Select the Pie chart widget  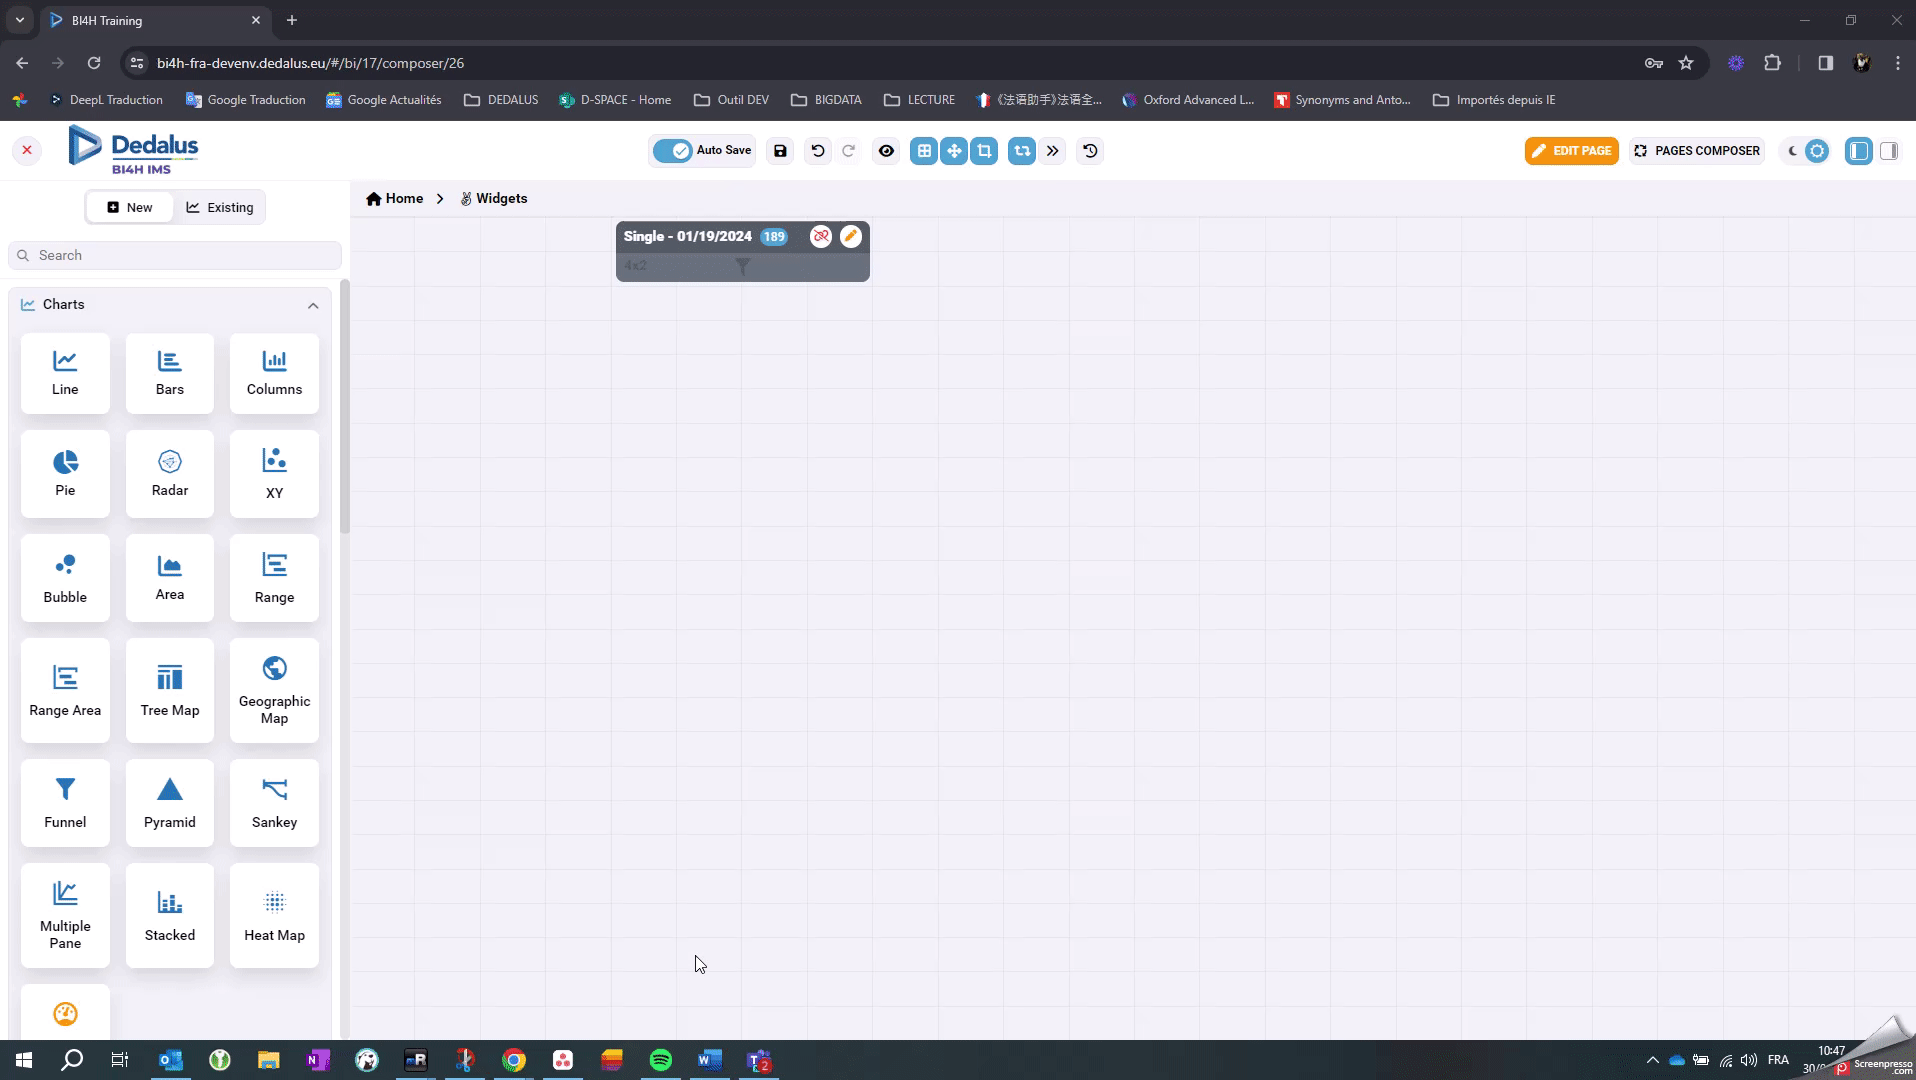pos(65,473)
